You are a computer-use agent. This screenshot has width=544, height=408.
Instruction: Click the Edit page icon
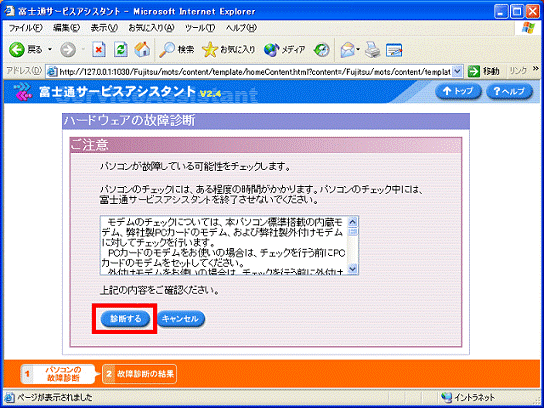point(394,50)
